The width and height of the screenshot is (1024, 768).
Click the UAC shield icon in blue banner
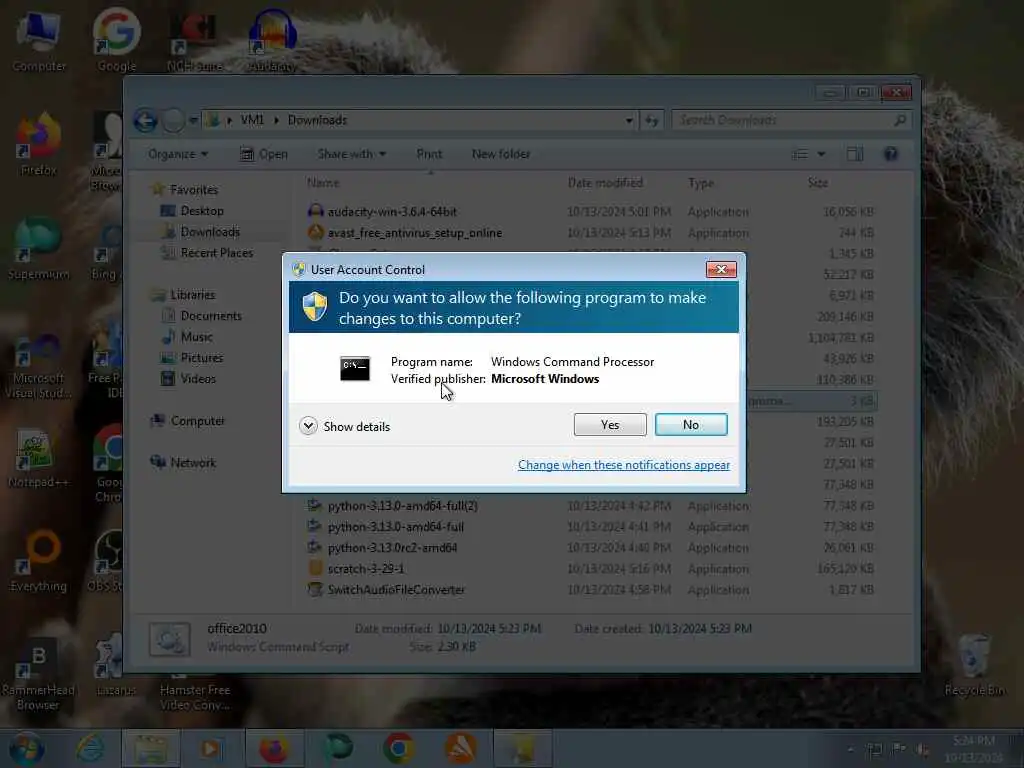coord(315,307)
